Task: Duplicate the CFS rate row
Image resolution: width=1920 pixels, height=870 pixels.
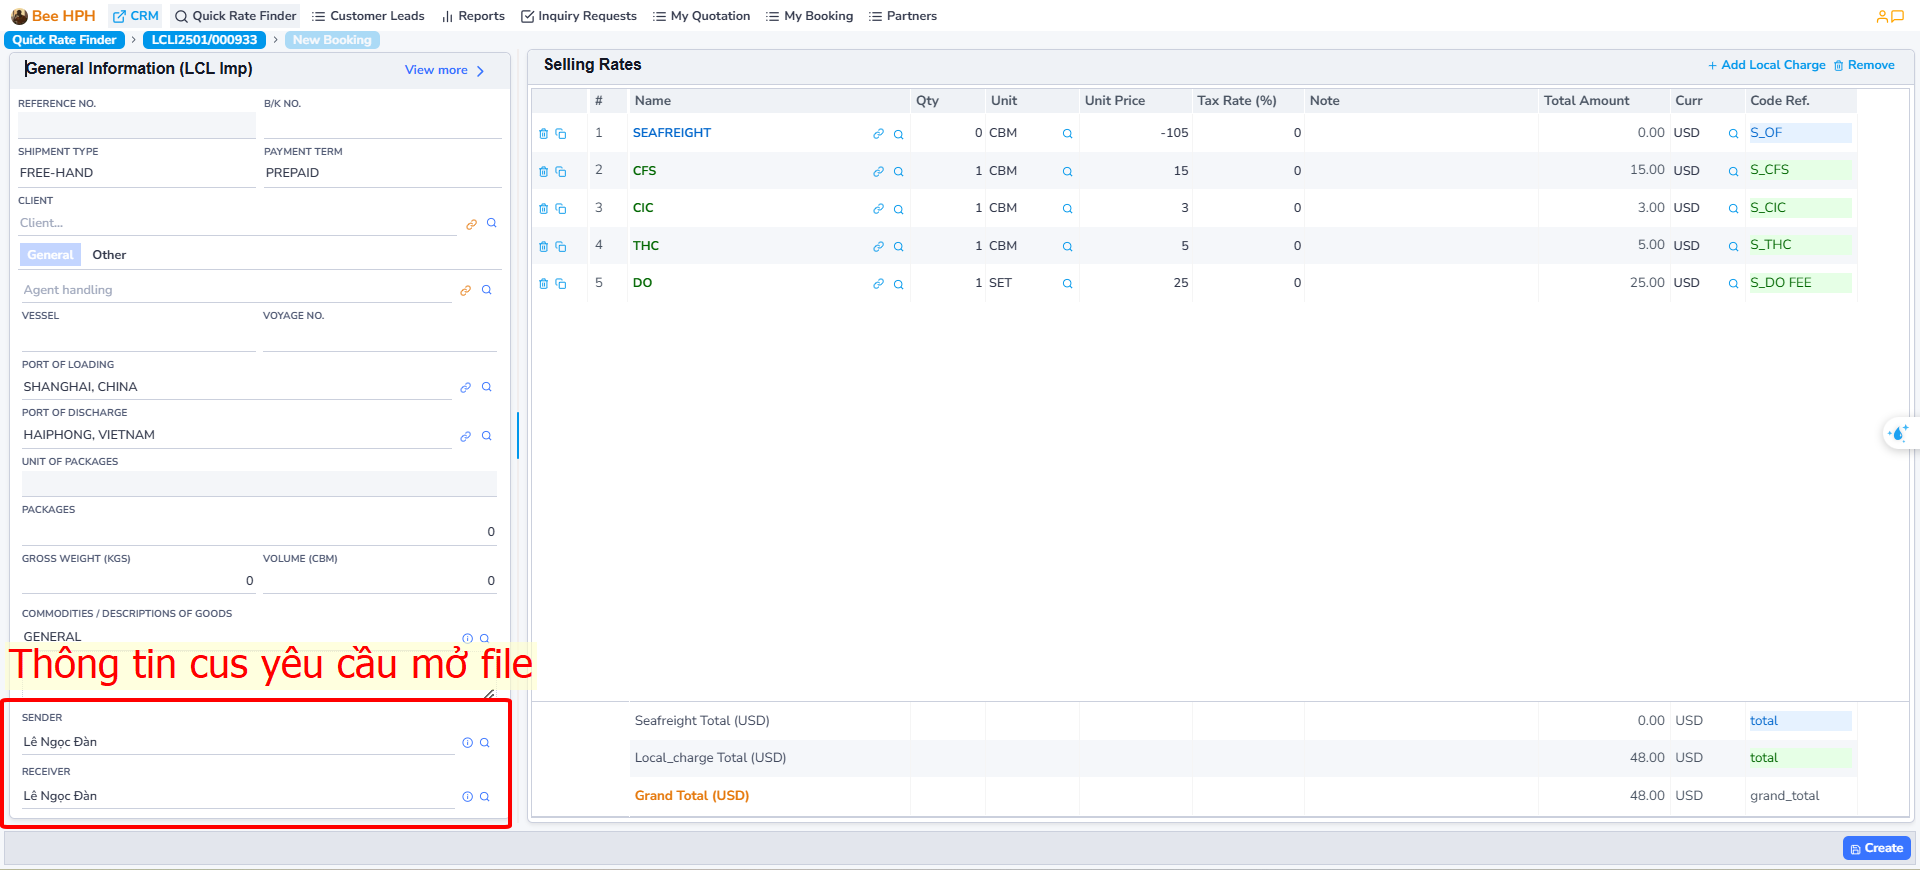Action: click(x=561, y=172)
